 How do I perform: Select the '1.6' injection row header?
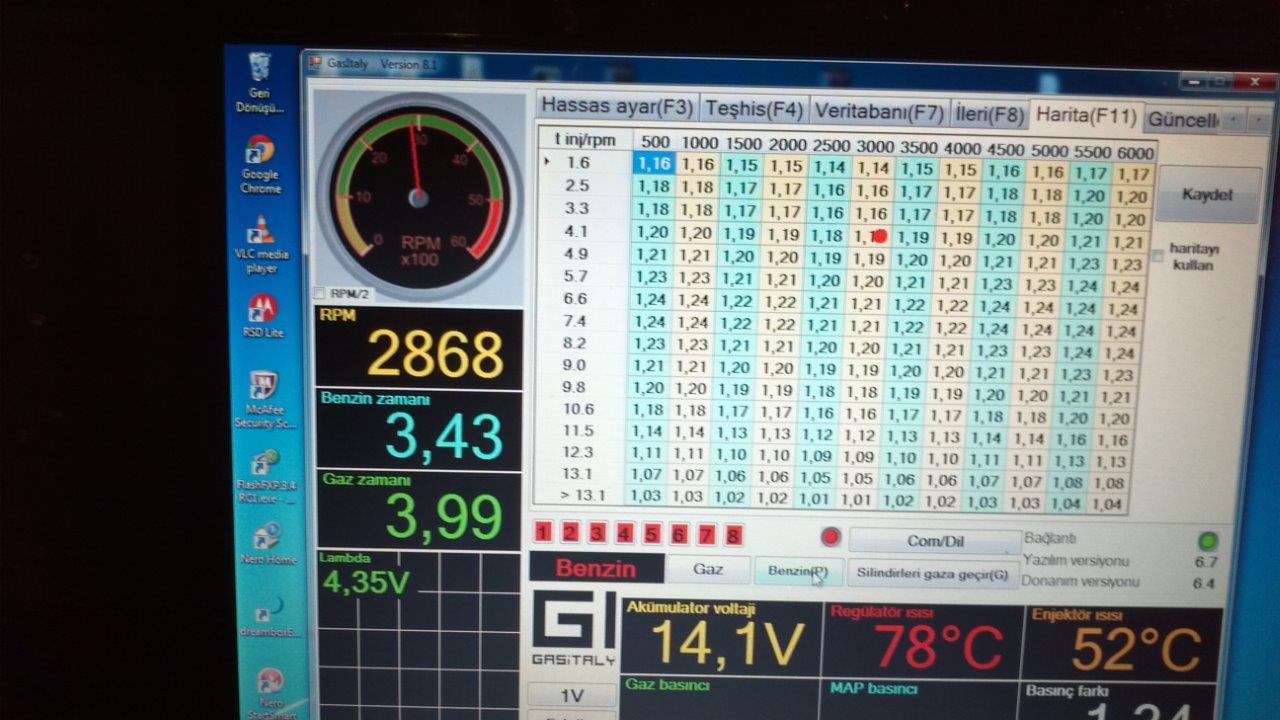coord(578,162)
